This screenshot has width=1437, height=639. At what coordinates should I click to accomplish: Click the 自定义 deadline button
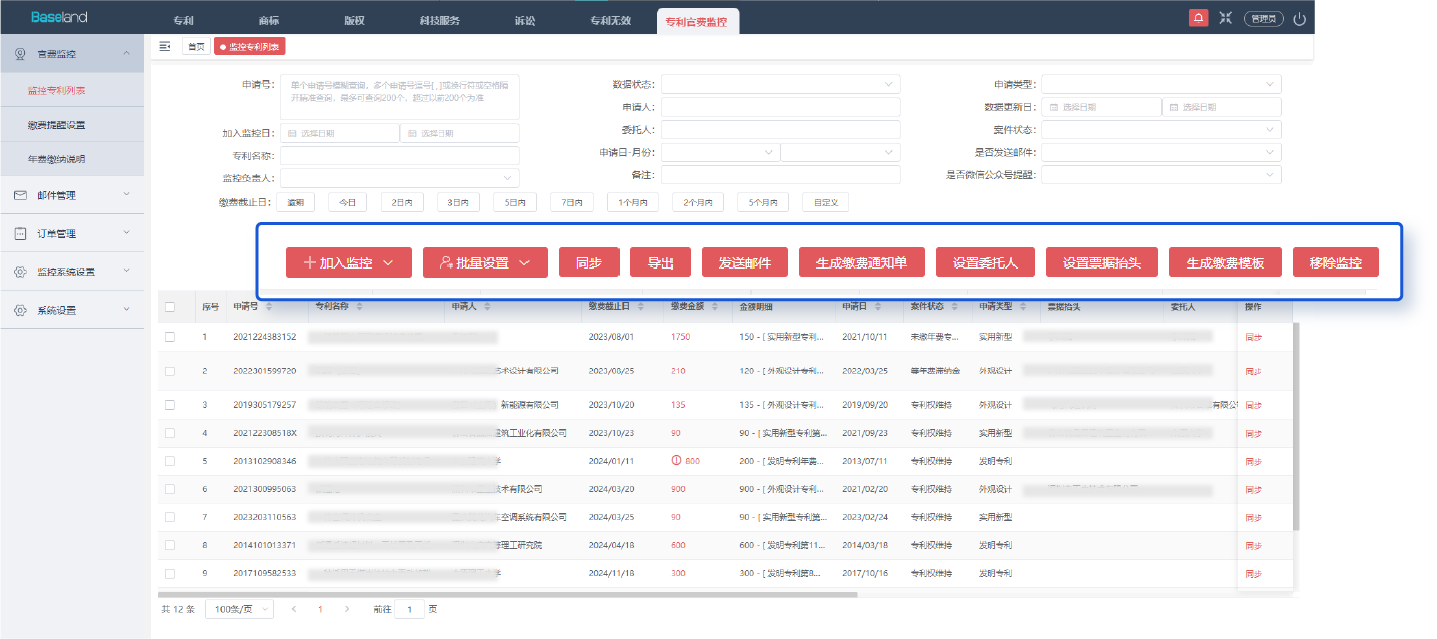pyautogui.click(x=824, y=202)
